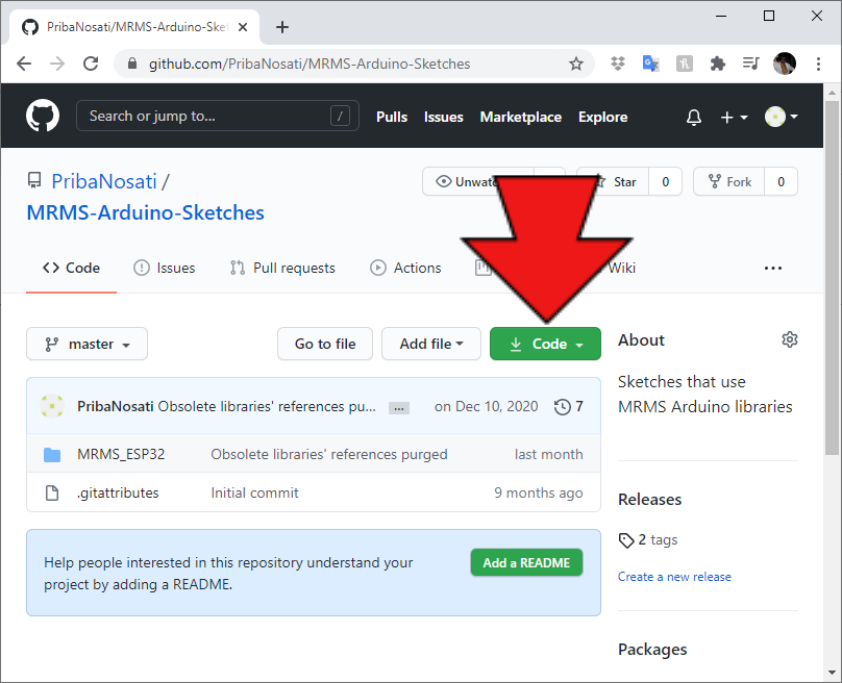Switch to the Pull requests tab
842x683 pixels.
click(x=282, y=268)
